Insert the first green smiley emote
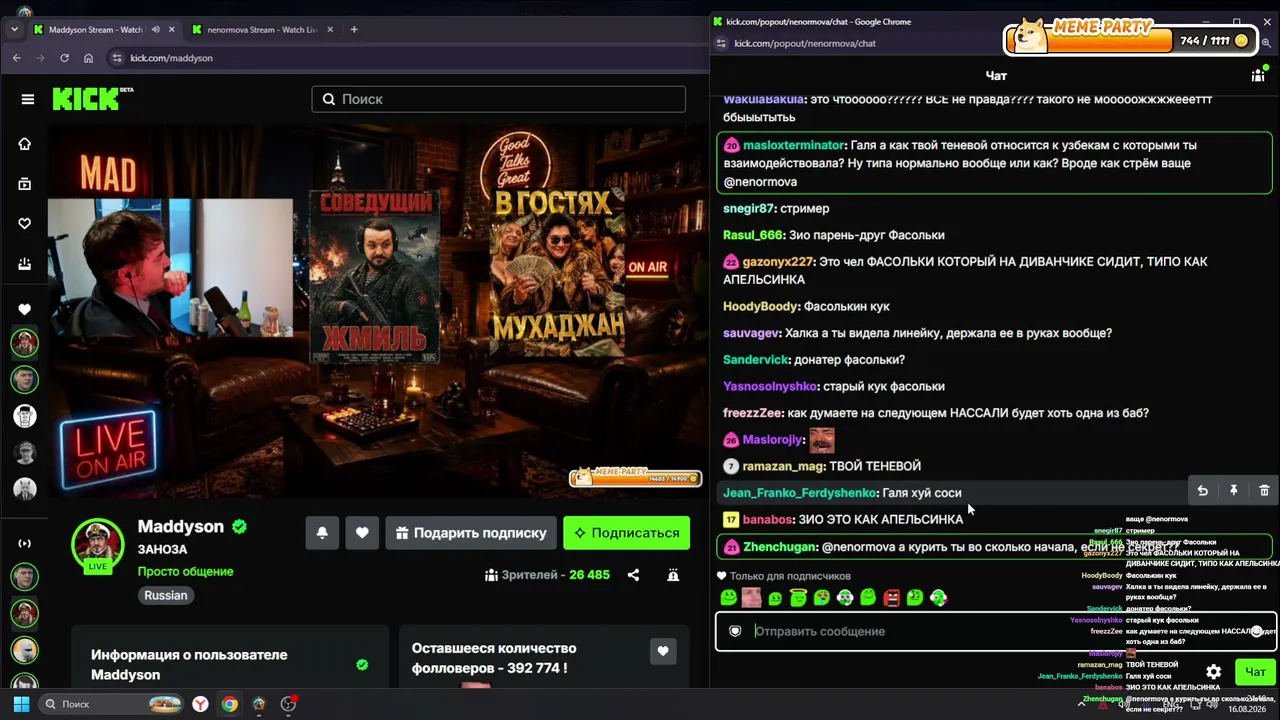Viewport: 1280px width, 720px height. point(729,598)
